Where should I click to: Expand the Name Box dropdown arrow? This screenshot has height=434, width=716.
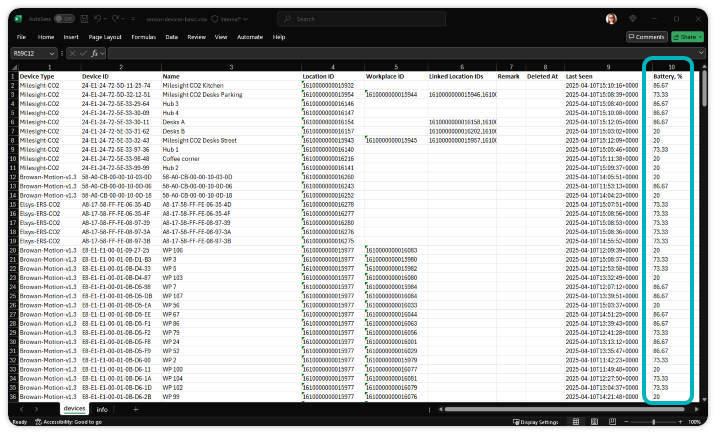click(52, 53)
